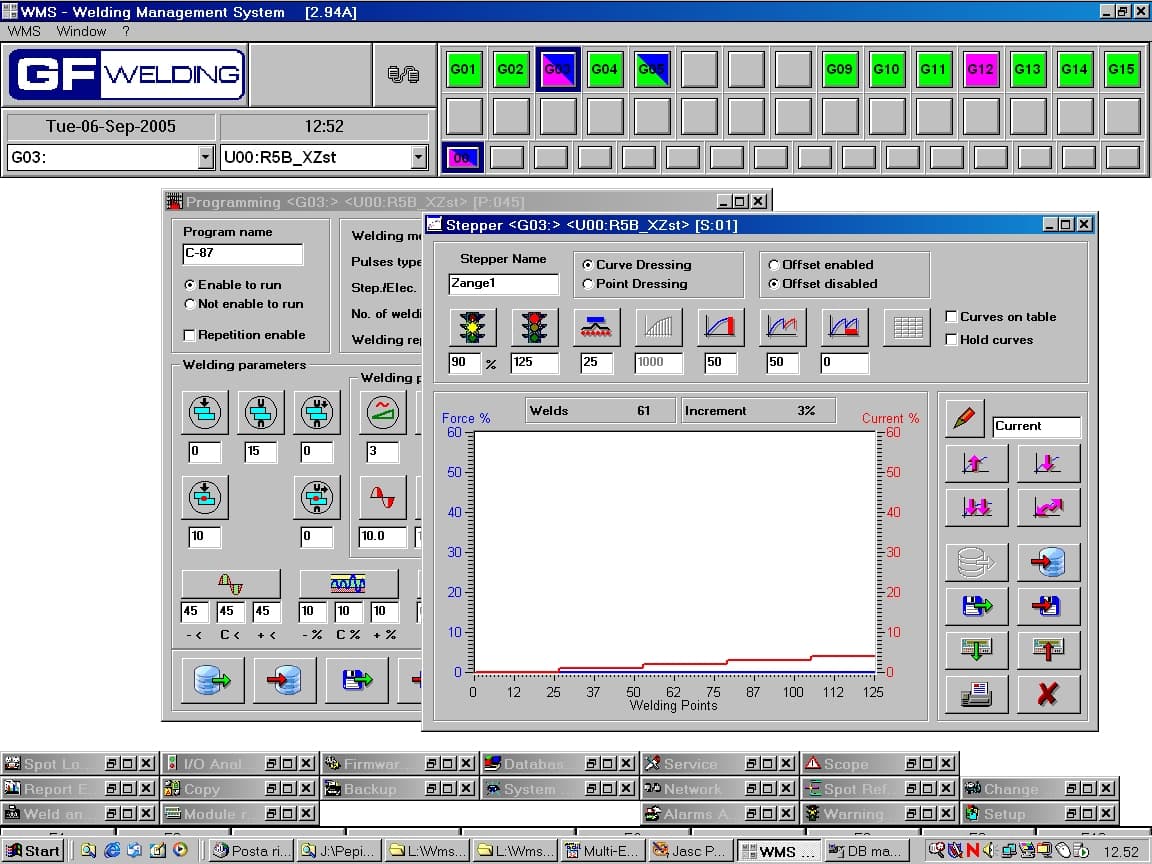The image size is (1152, 864).
Task: Expand the G03: station dropdown
Action: point(206,157)
